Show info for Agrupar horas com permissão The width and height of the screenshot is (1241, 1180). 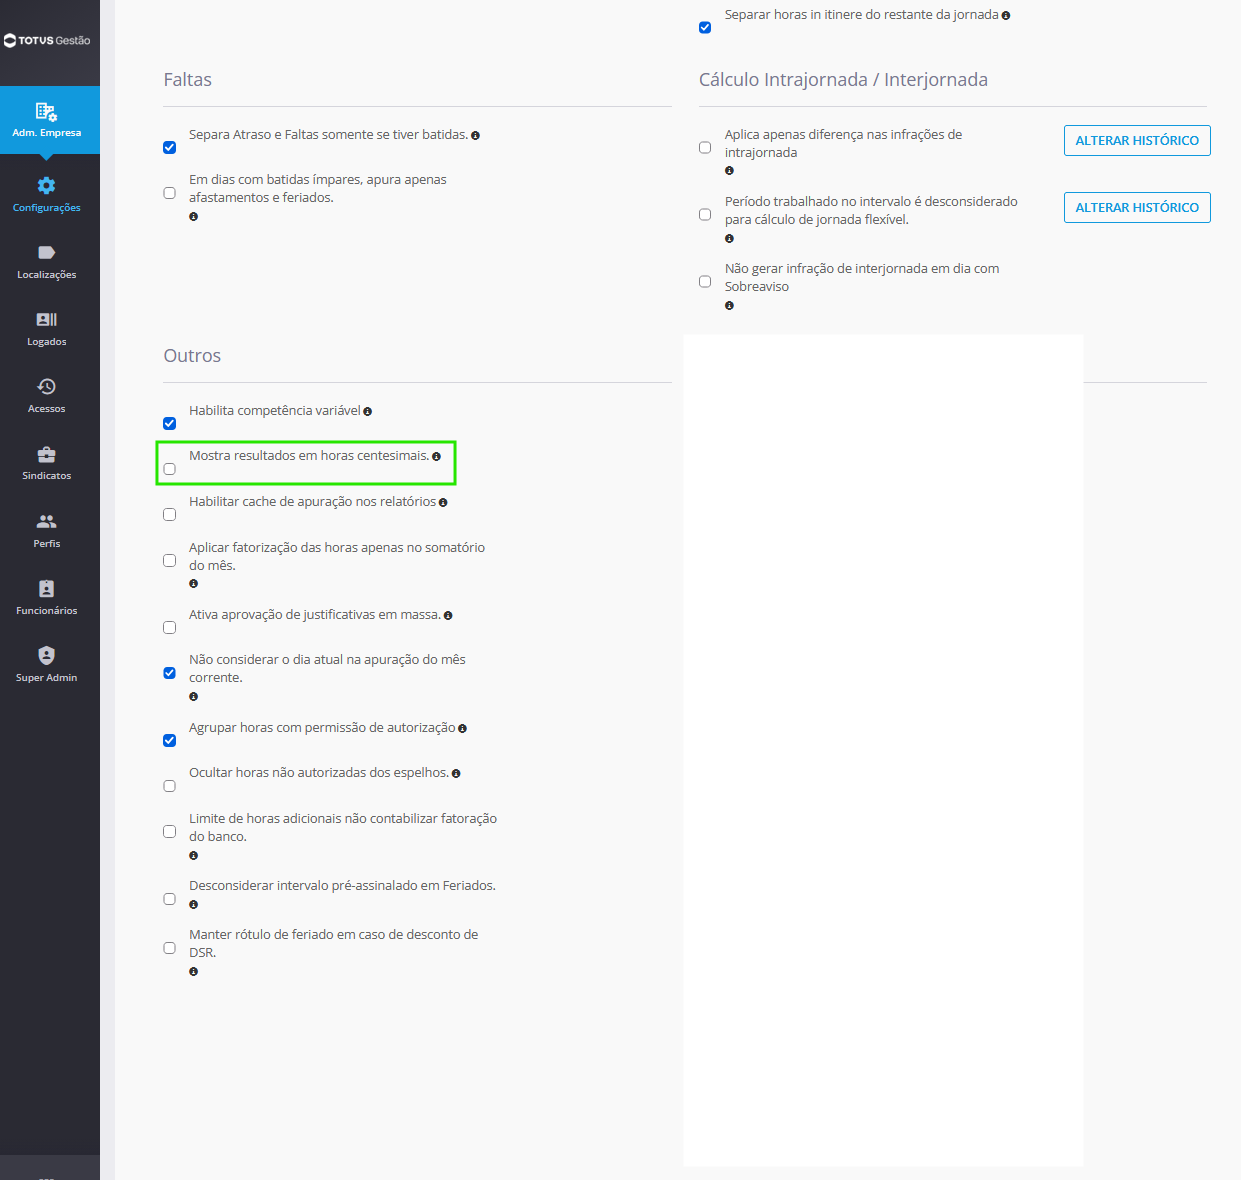(x=462, y=729)
